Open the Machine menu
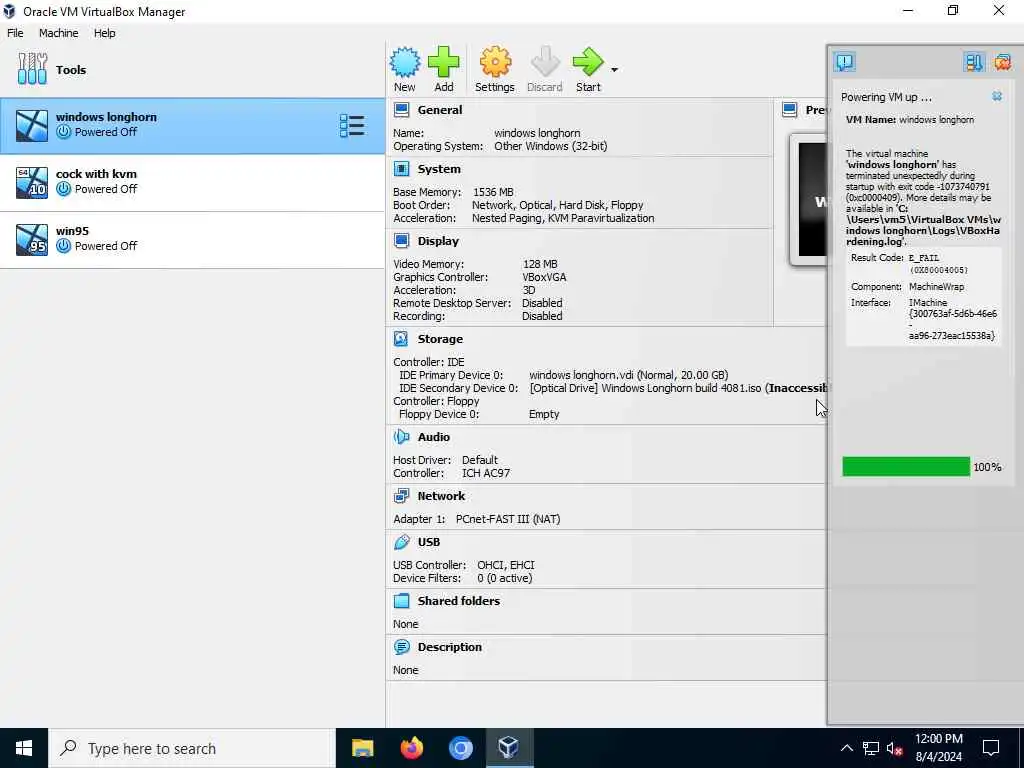 [x=58, y=33]
